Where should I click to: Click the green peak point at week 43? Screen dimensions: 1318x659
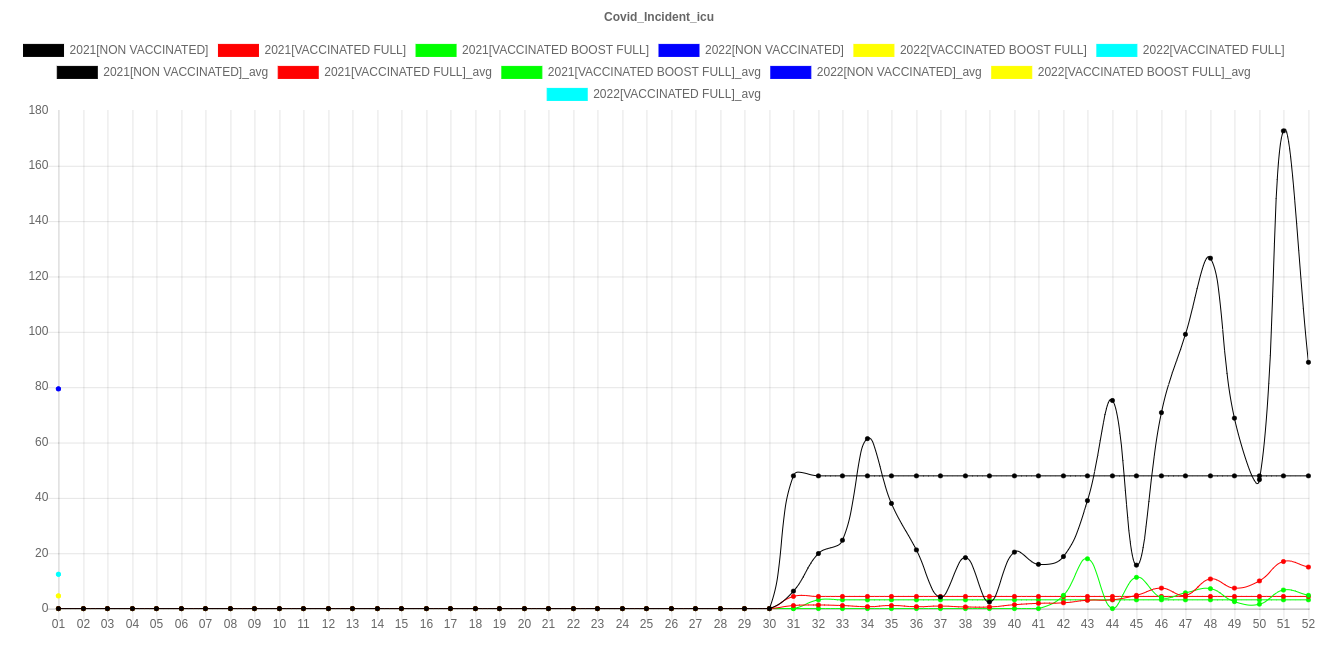pyautogui.click(x=1087, y=559)
